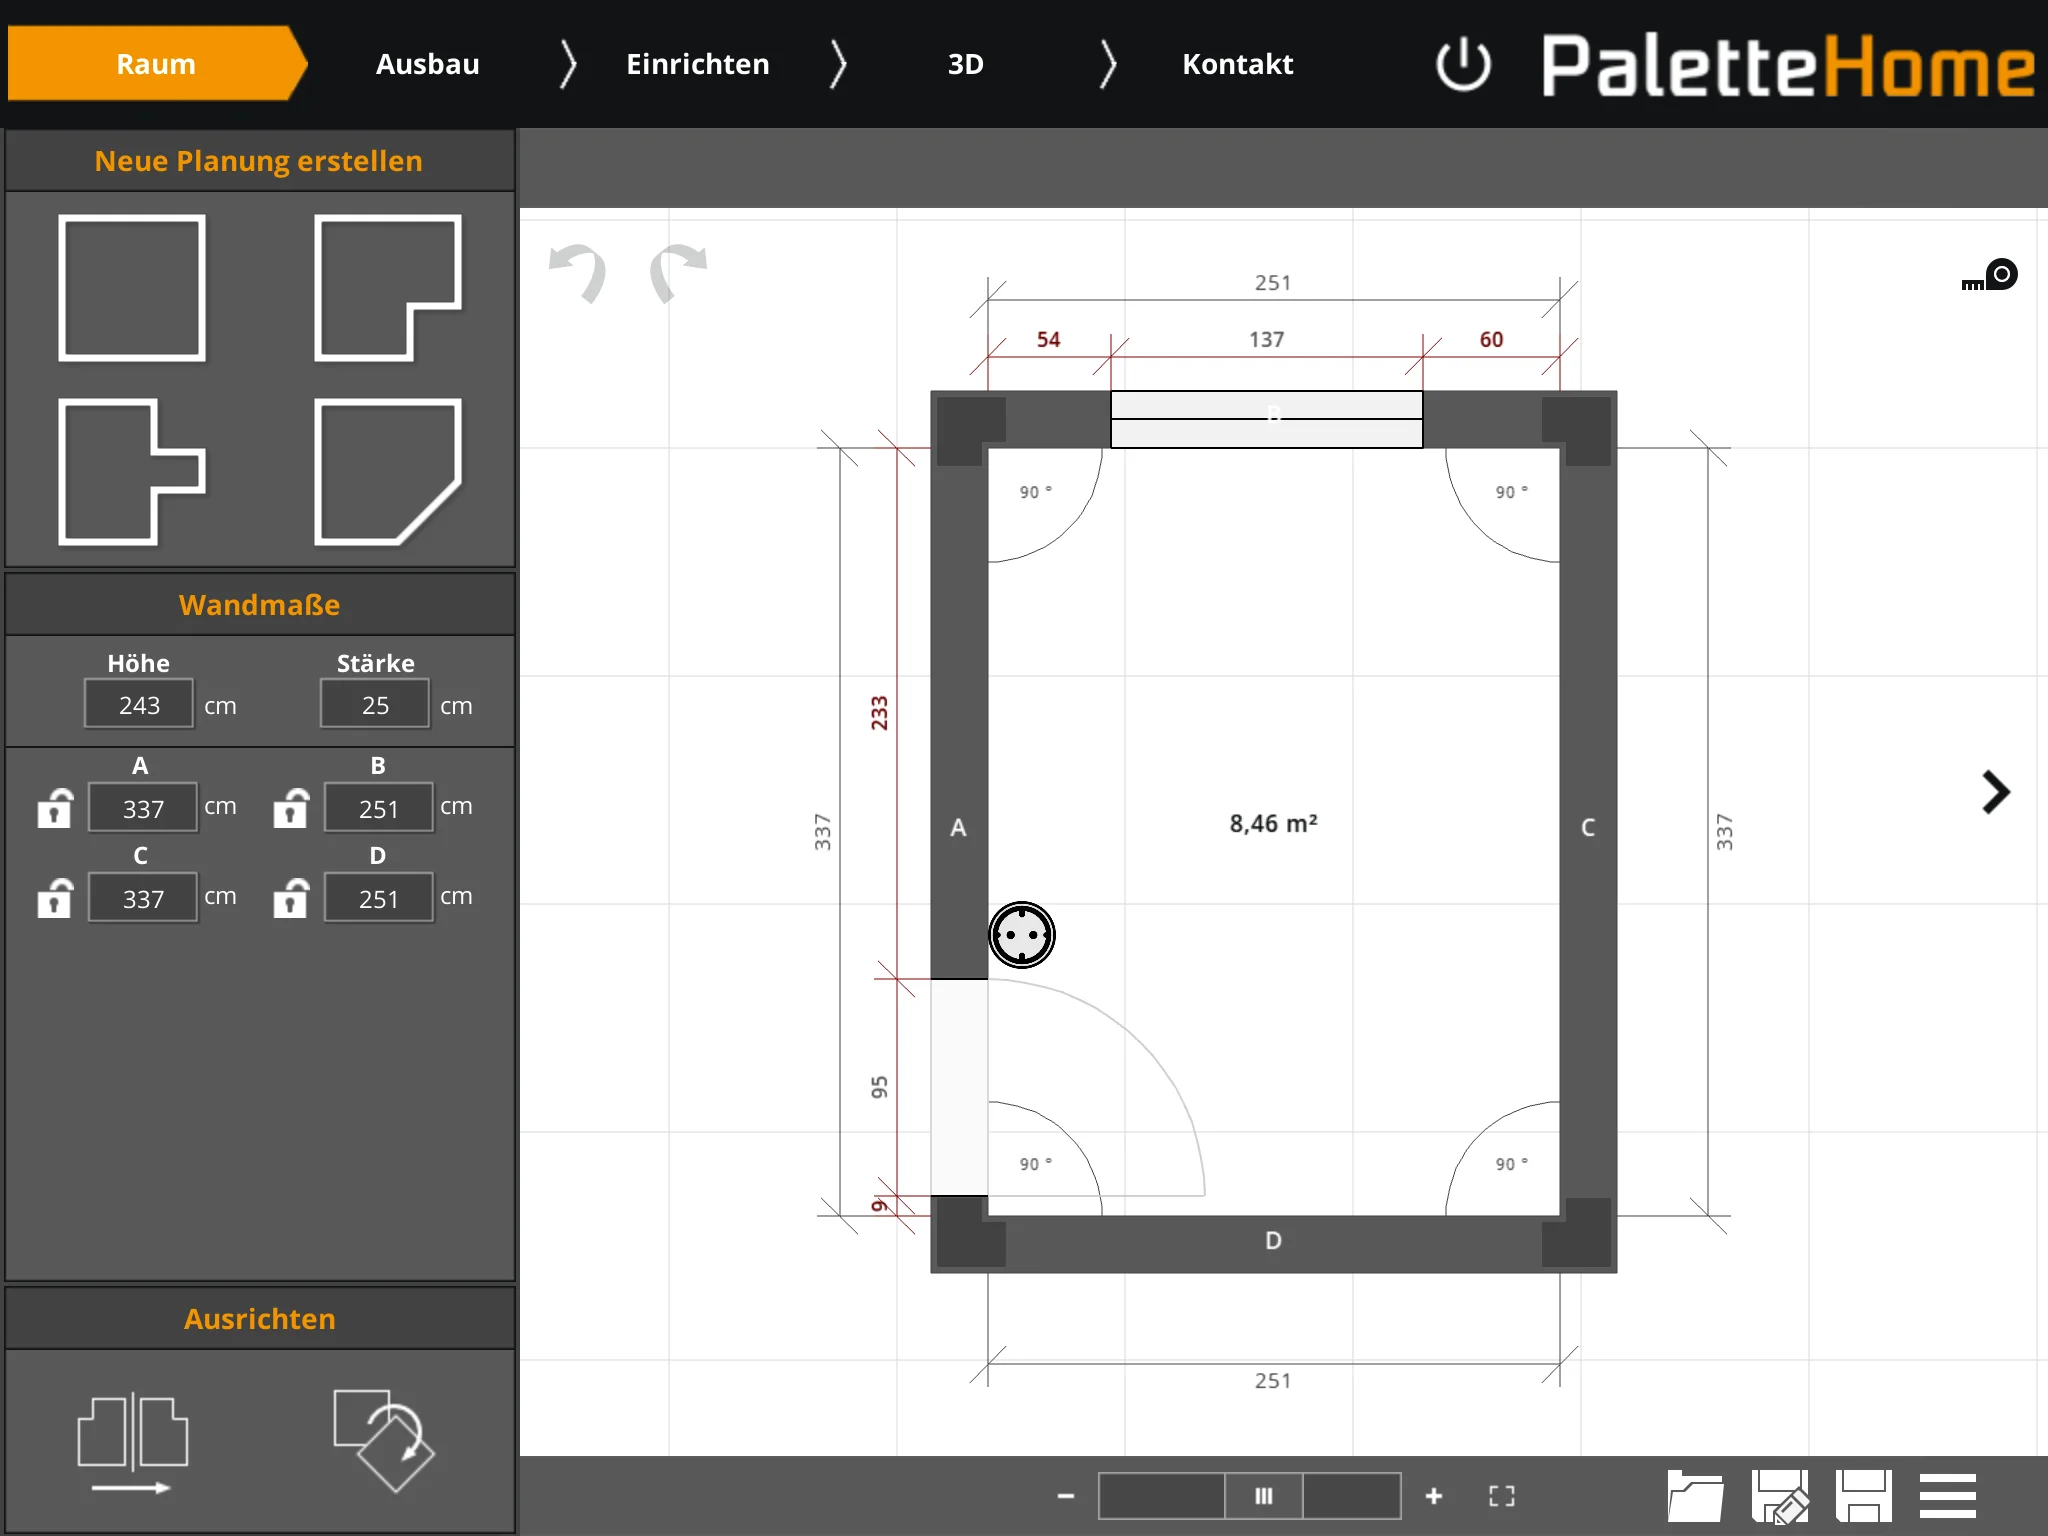Screen dimensions: 2048x1536
Task: Zoom out with the minus button
Action: pos(1066,1496)
